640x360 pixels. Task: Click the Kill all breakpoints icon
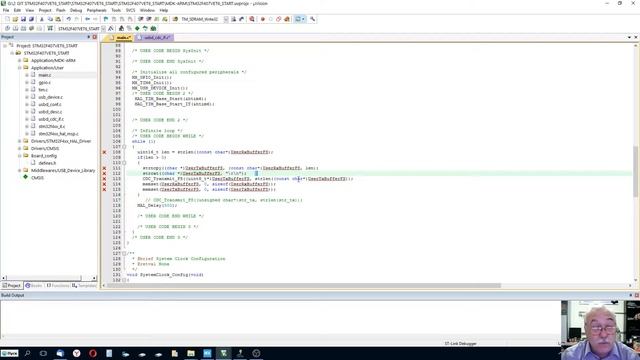coord(287,19)
